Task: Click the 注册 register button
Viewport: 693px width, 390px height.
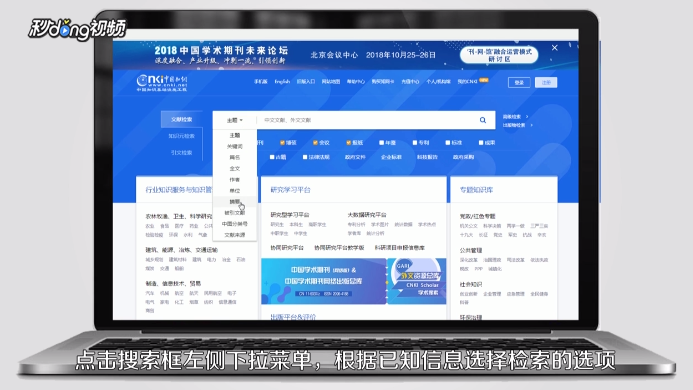Action: click(x=546, y=83)
